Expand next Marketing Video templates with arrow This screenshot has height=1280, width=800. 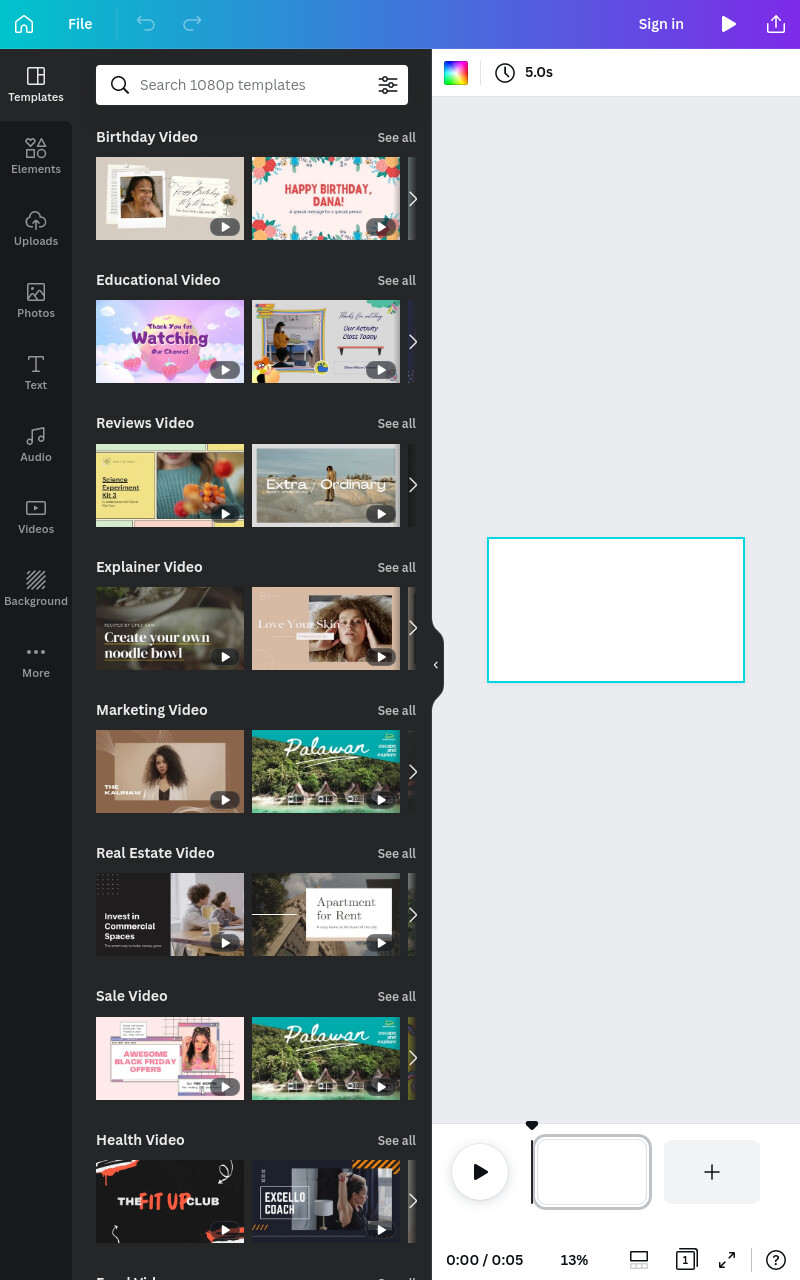(412, 771)
